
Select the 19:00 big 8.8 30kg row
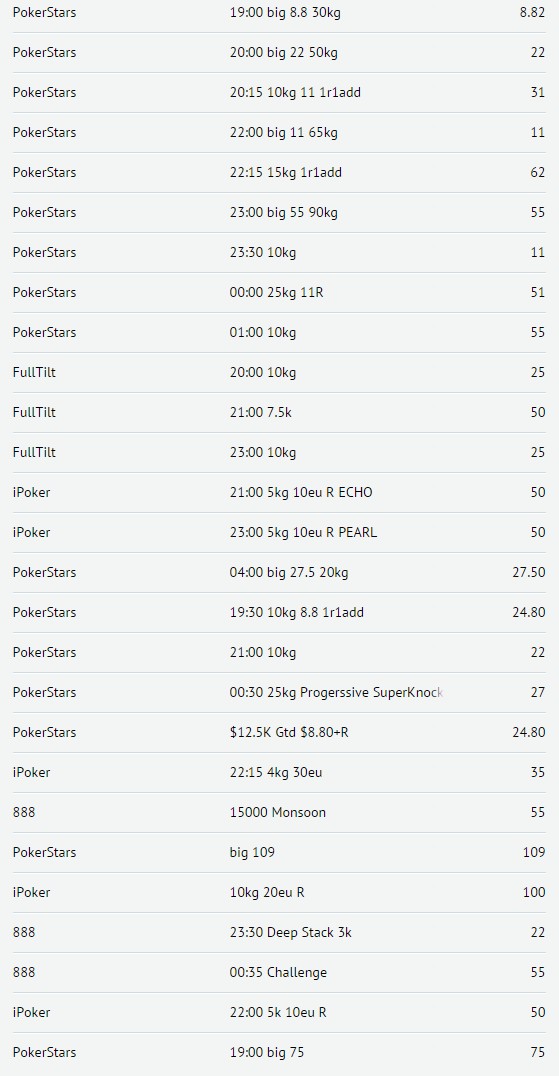click(279, 12)
